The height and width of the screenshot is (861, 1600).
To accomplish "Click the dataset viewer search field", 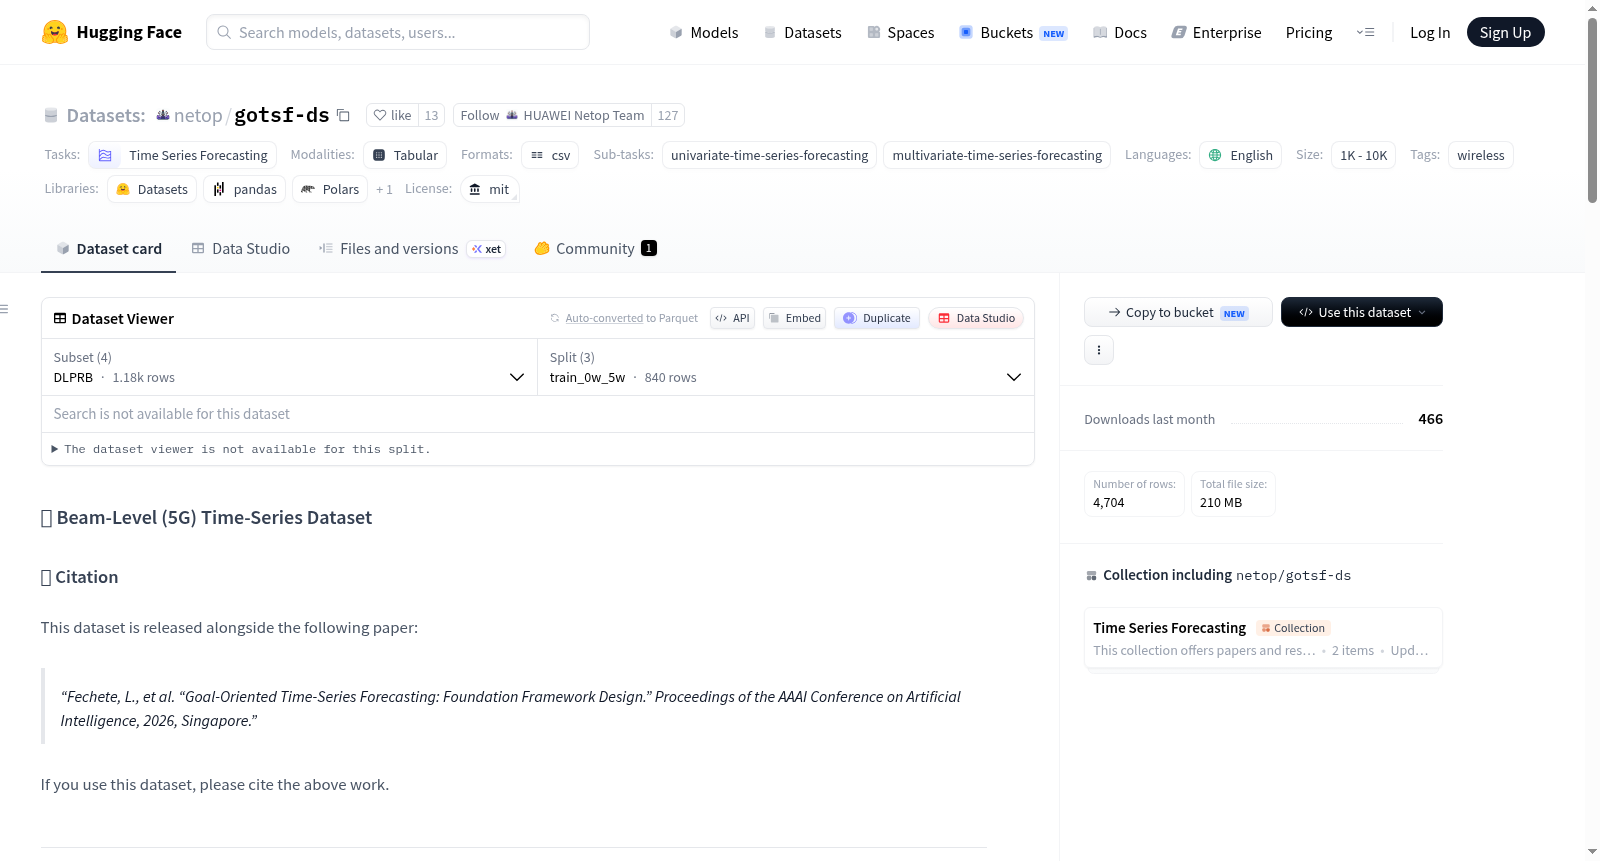I will [x=538, y=414].
